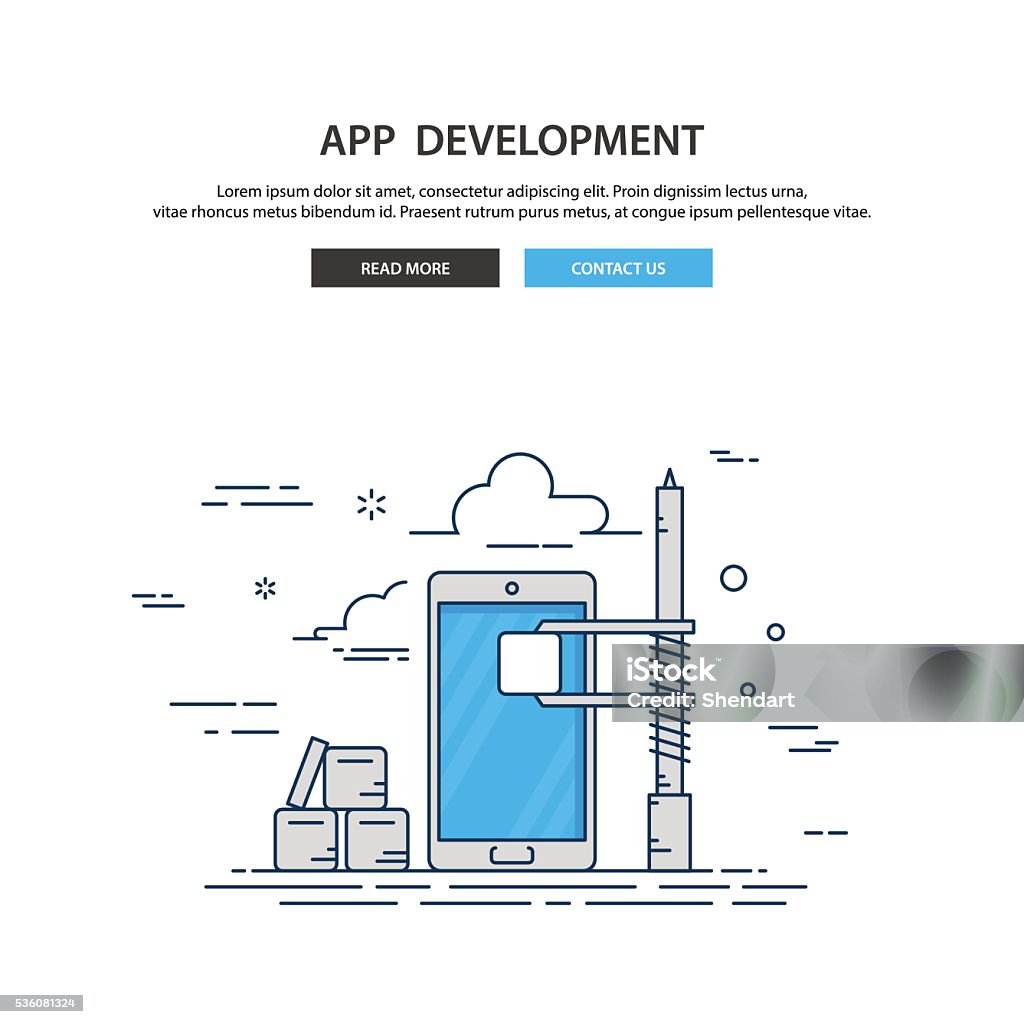Click the smartphone home button
This screenshot has width=1024, height=1024.
click(x=512, y=854)
